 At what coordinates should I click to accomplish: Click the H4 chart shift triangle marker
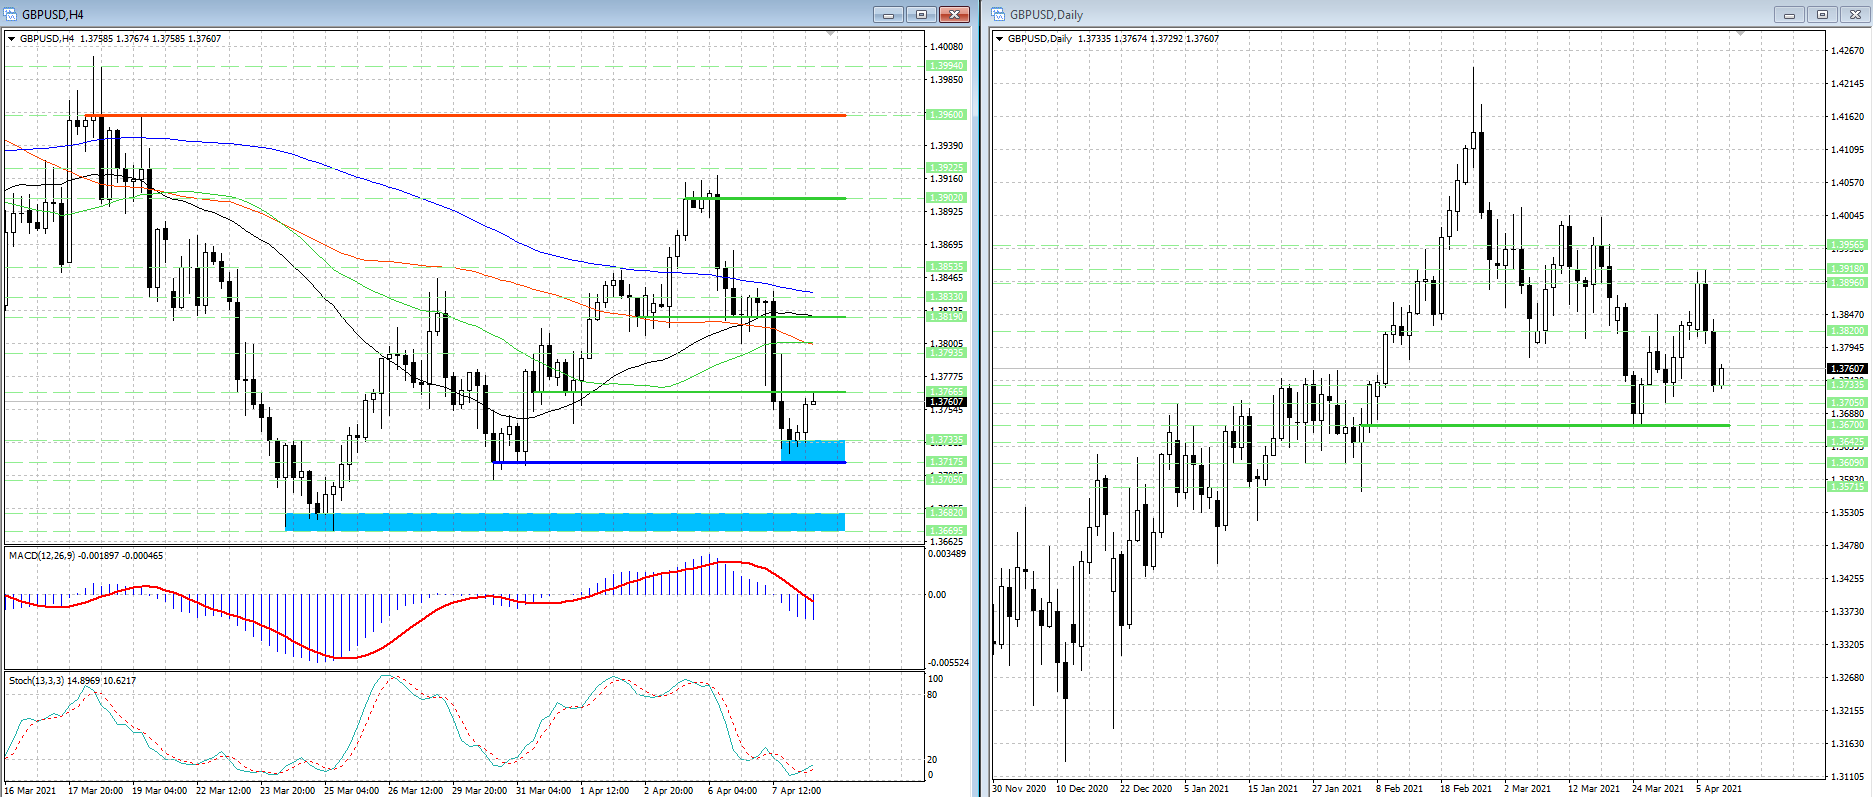[830, 34]
